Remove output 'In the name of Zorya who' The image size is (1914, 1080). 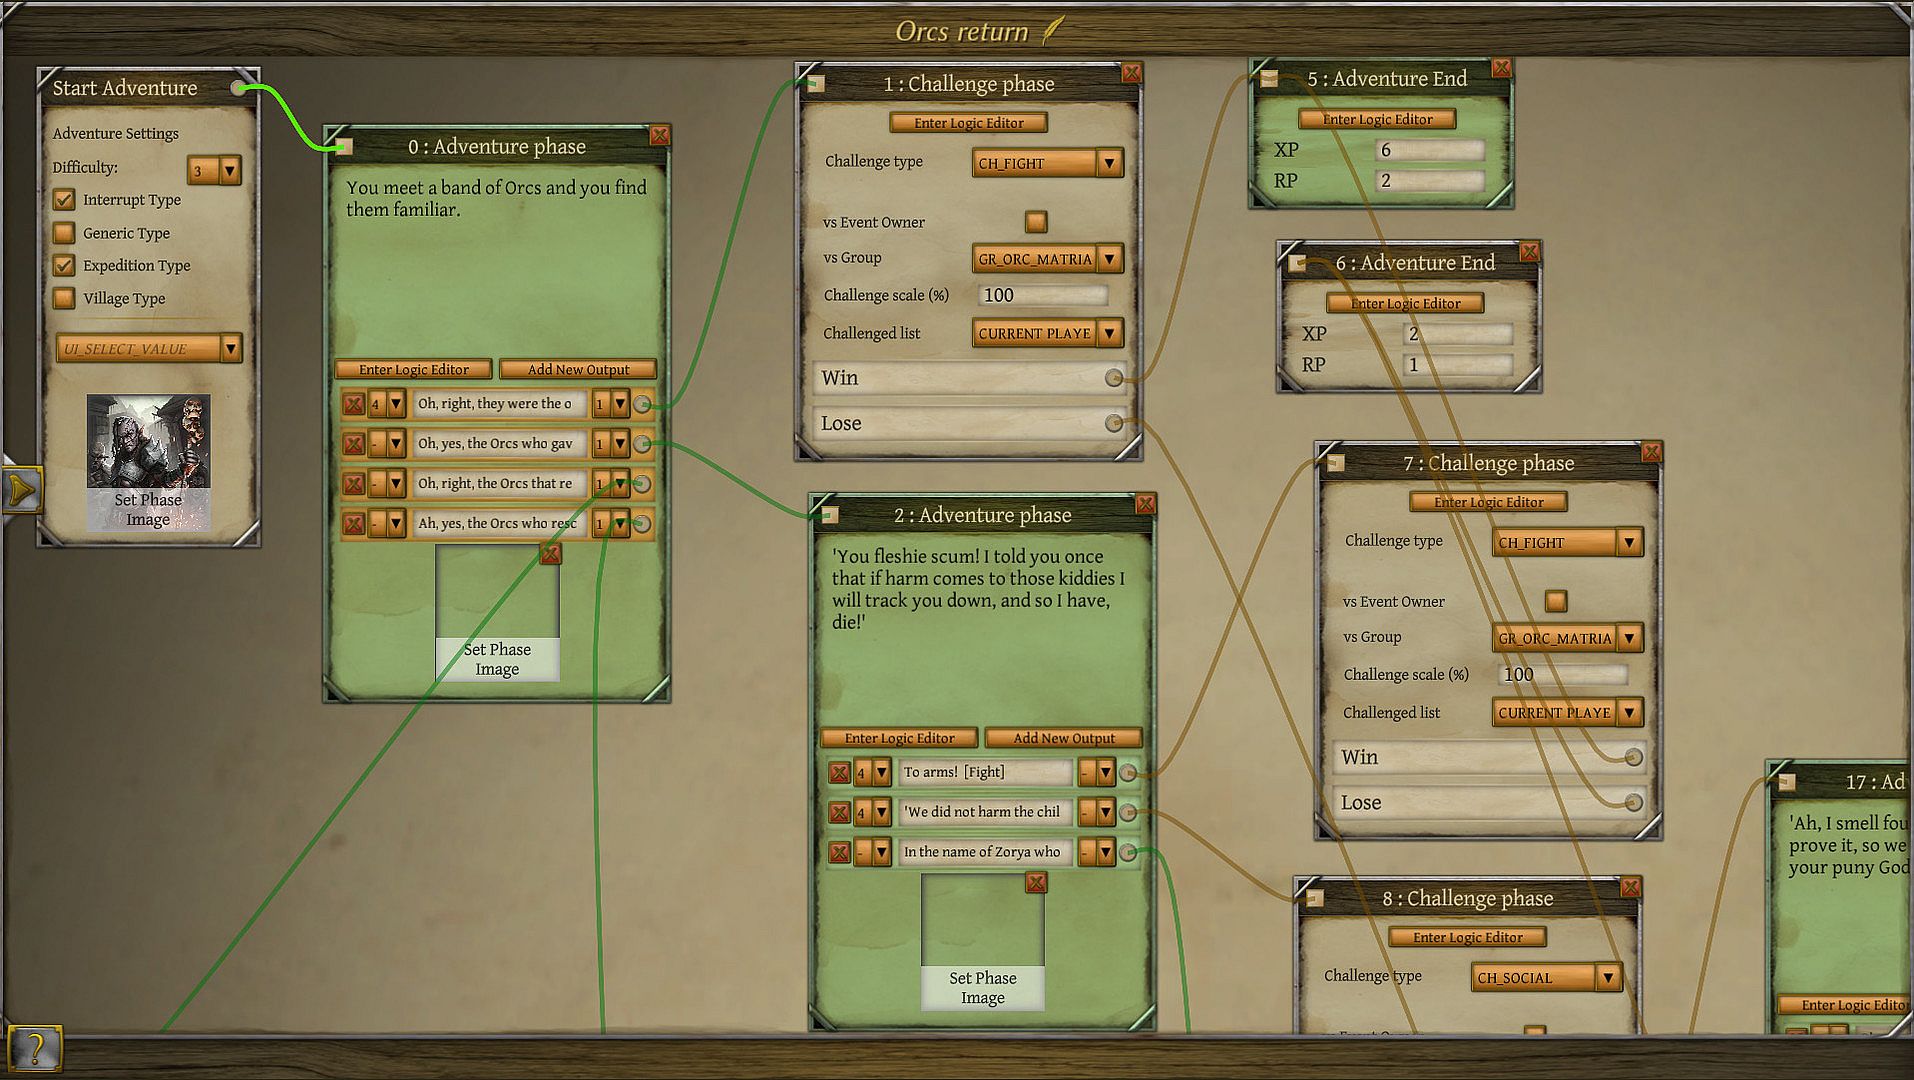(x=839, y=853)
